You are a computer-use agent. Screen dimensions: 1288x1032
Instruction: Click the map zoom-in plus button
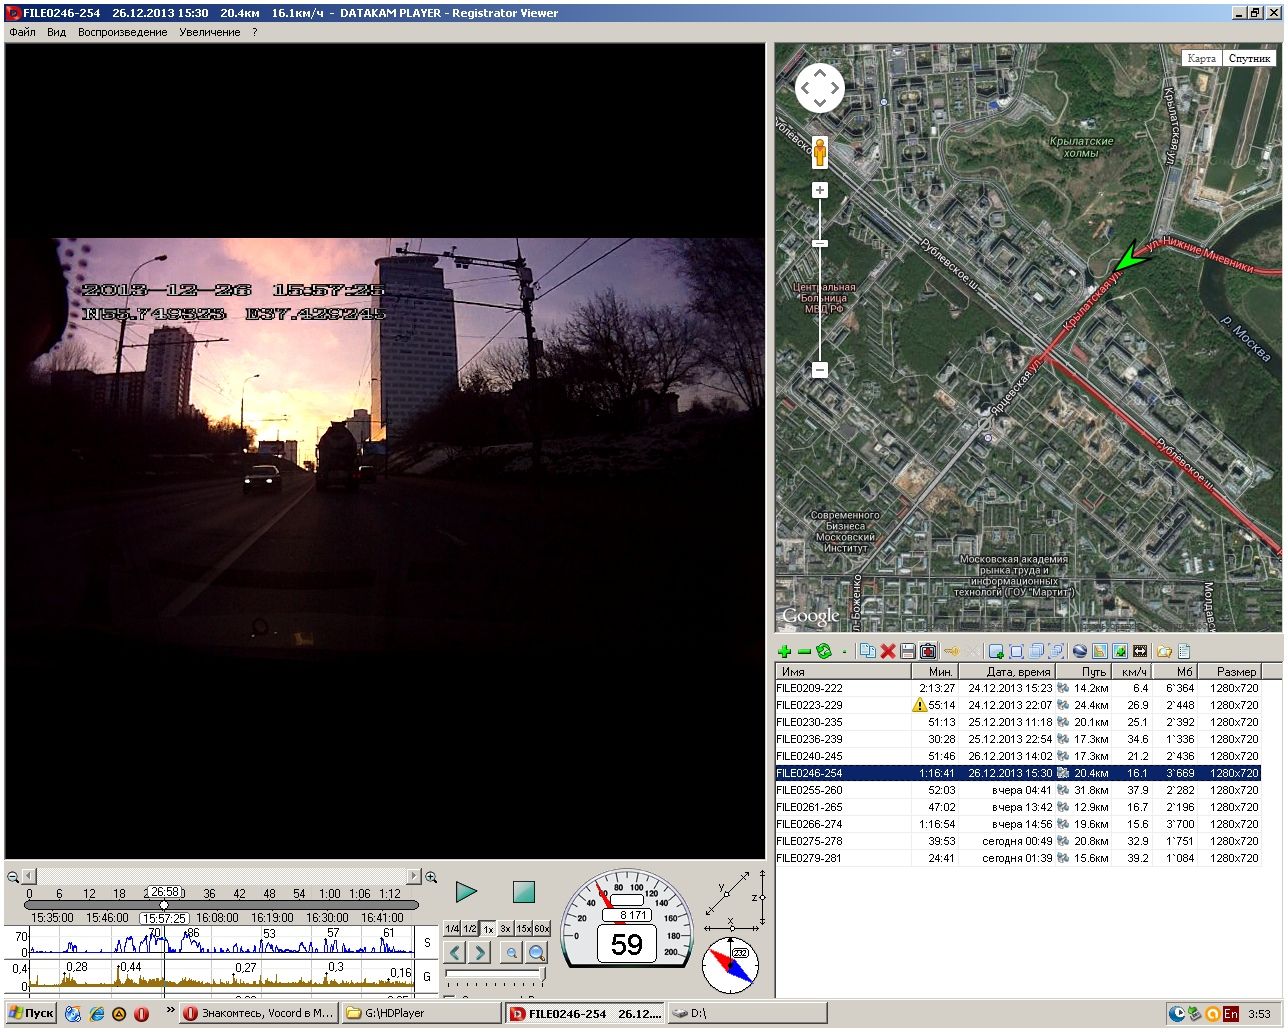click(820, 190)
